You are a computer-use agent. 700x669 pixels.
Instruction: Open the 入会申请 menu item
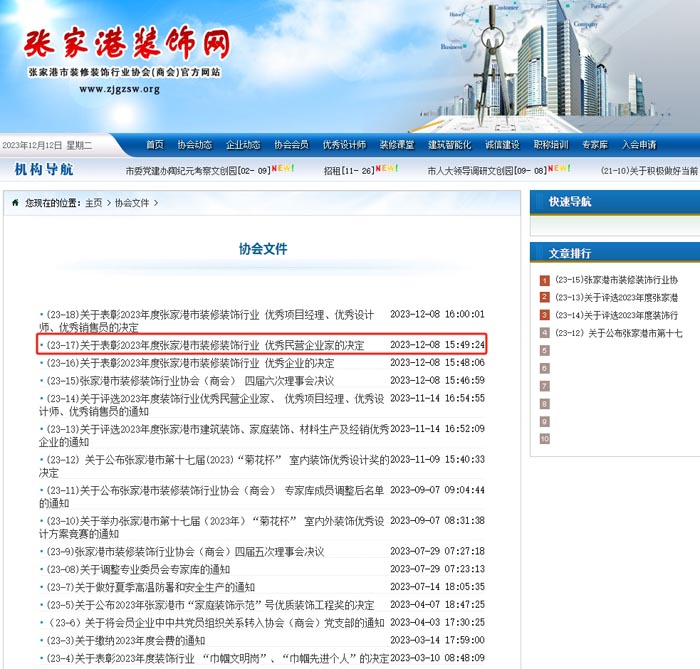click(x=639, y=145)
